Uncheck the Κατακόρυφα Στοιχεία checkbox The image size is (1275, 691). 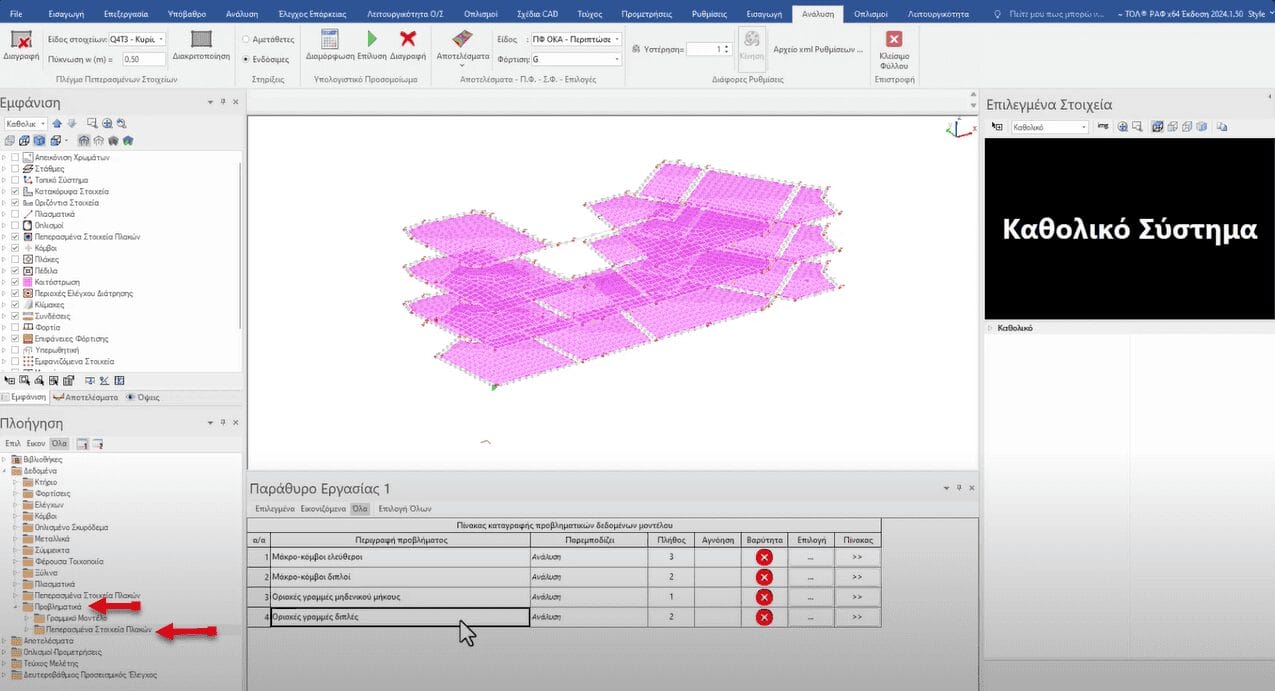(x=15, y=191)
